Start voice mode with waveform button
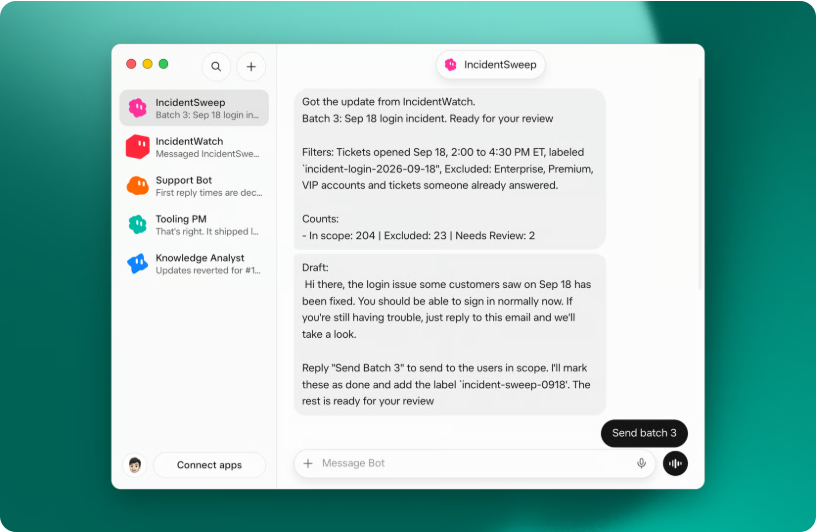Screen dimensions: 816x532 tap(675, 463)
